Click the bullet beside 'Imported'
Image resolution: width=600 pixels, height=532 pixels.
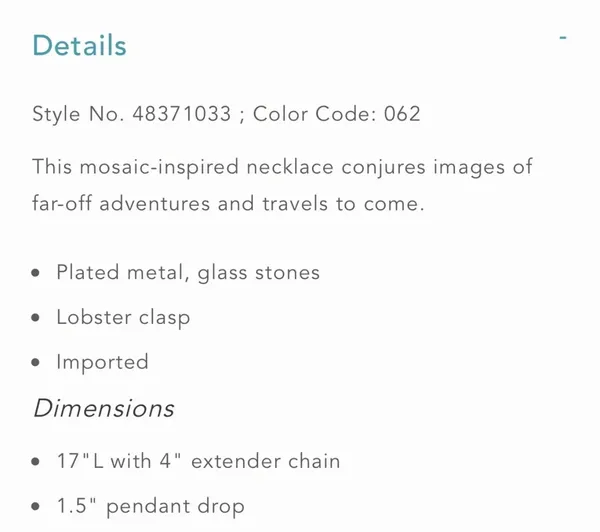coord(36,362)
